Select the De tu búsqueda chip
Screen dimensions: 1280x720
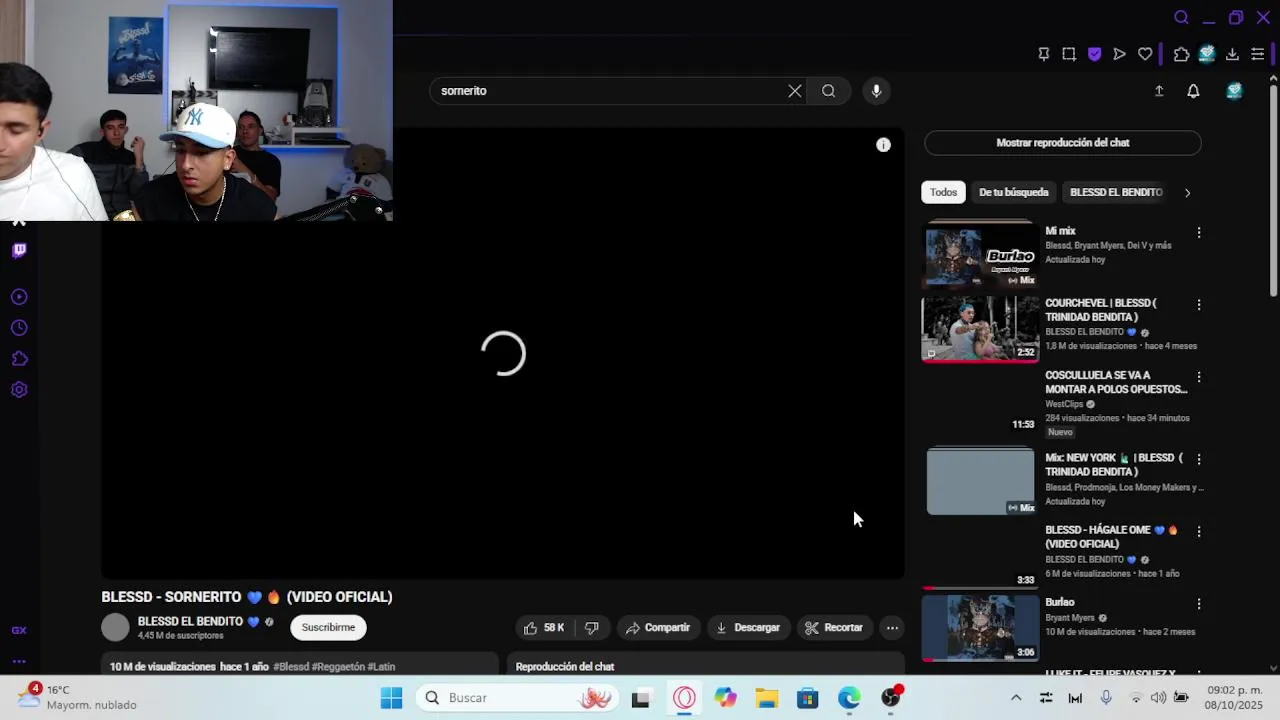tap(1013, 192)
